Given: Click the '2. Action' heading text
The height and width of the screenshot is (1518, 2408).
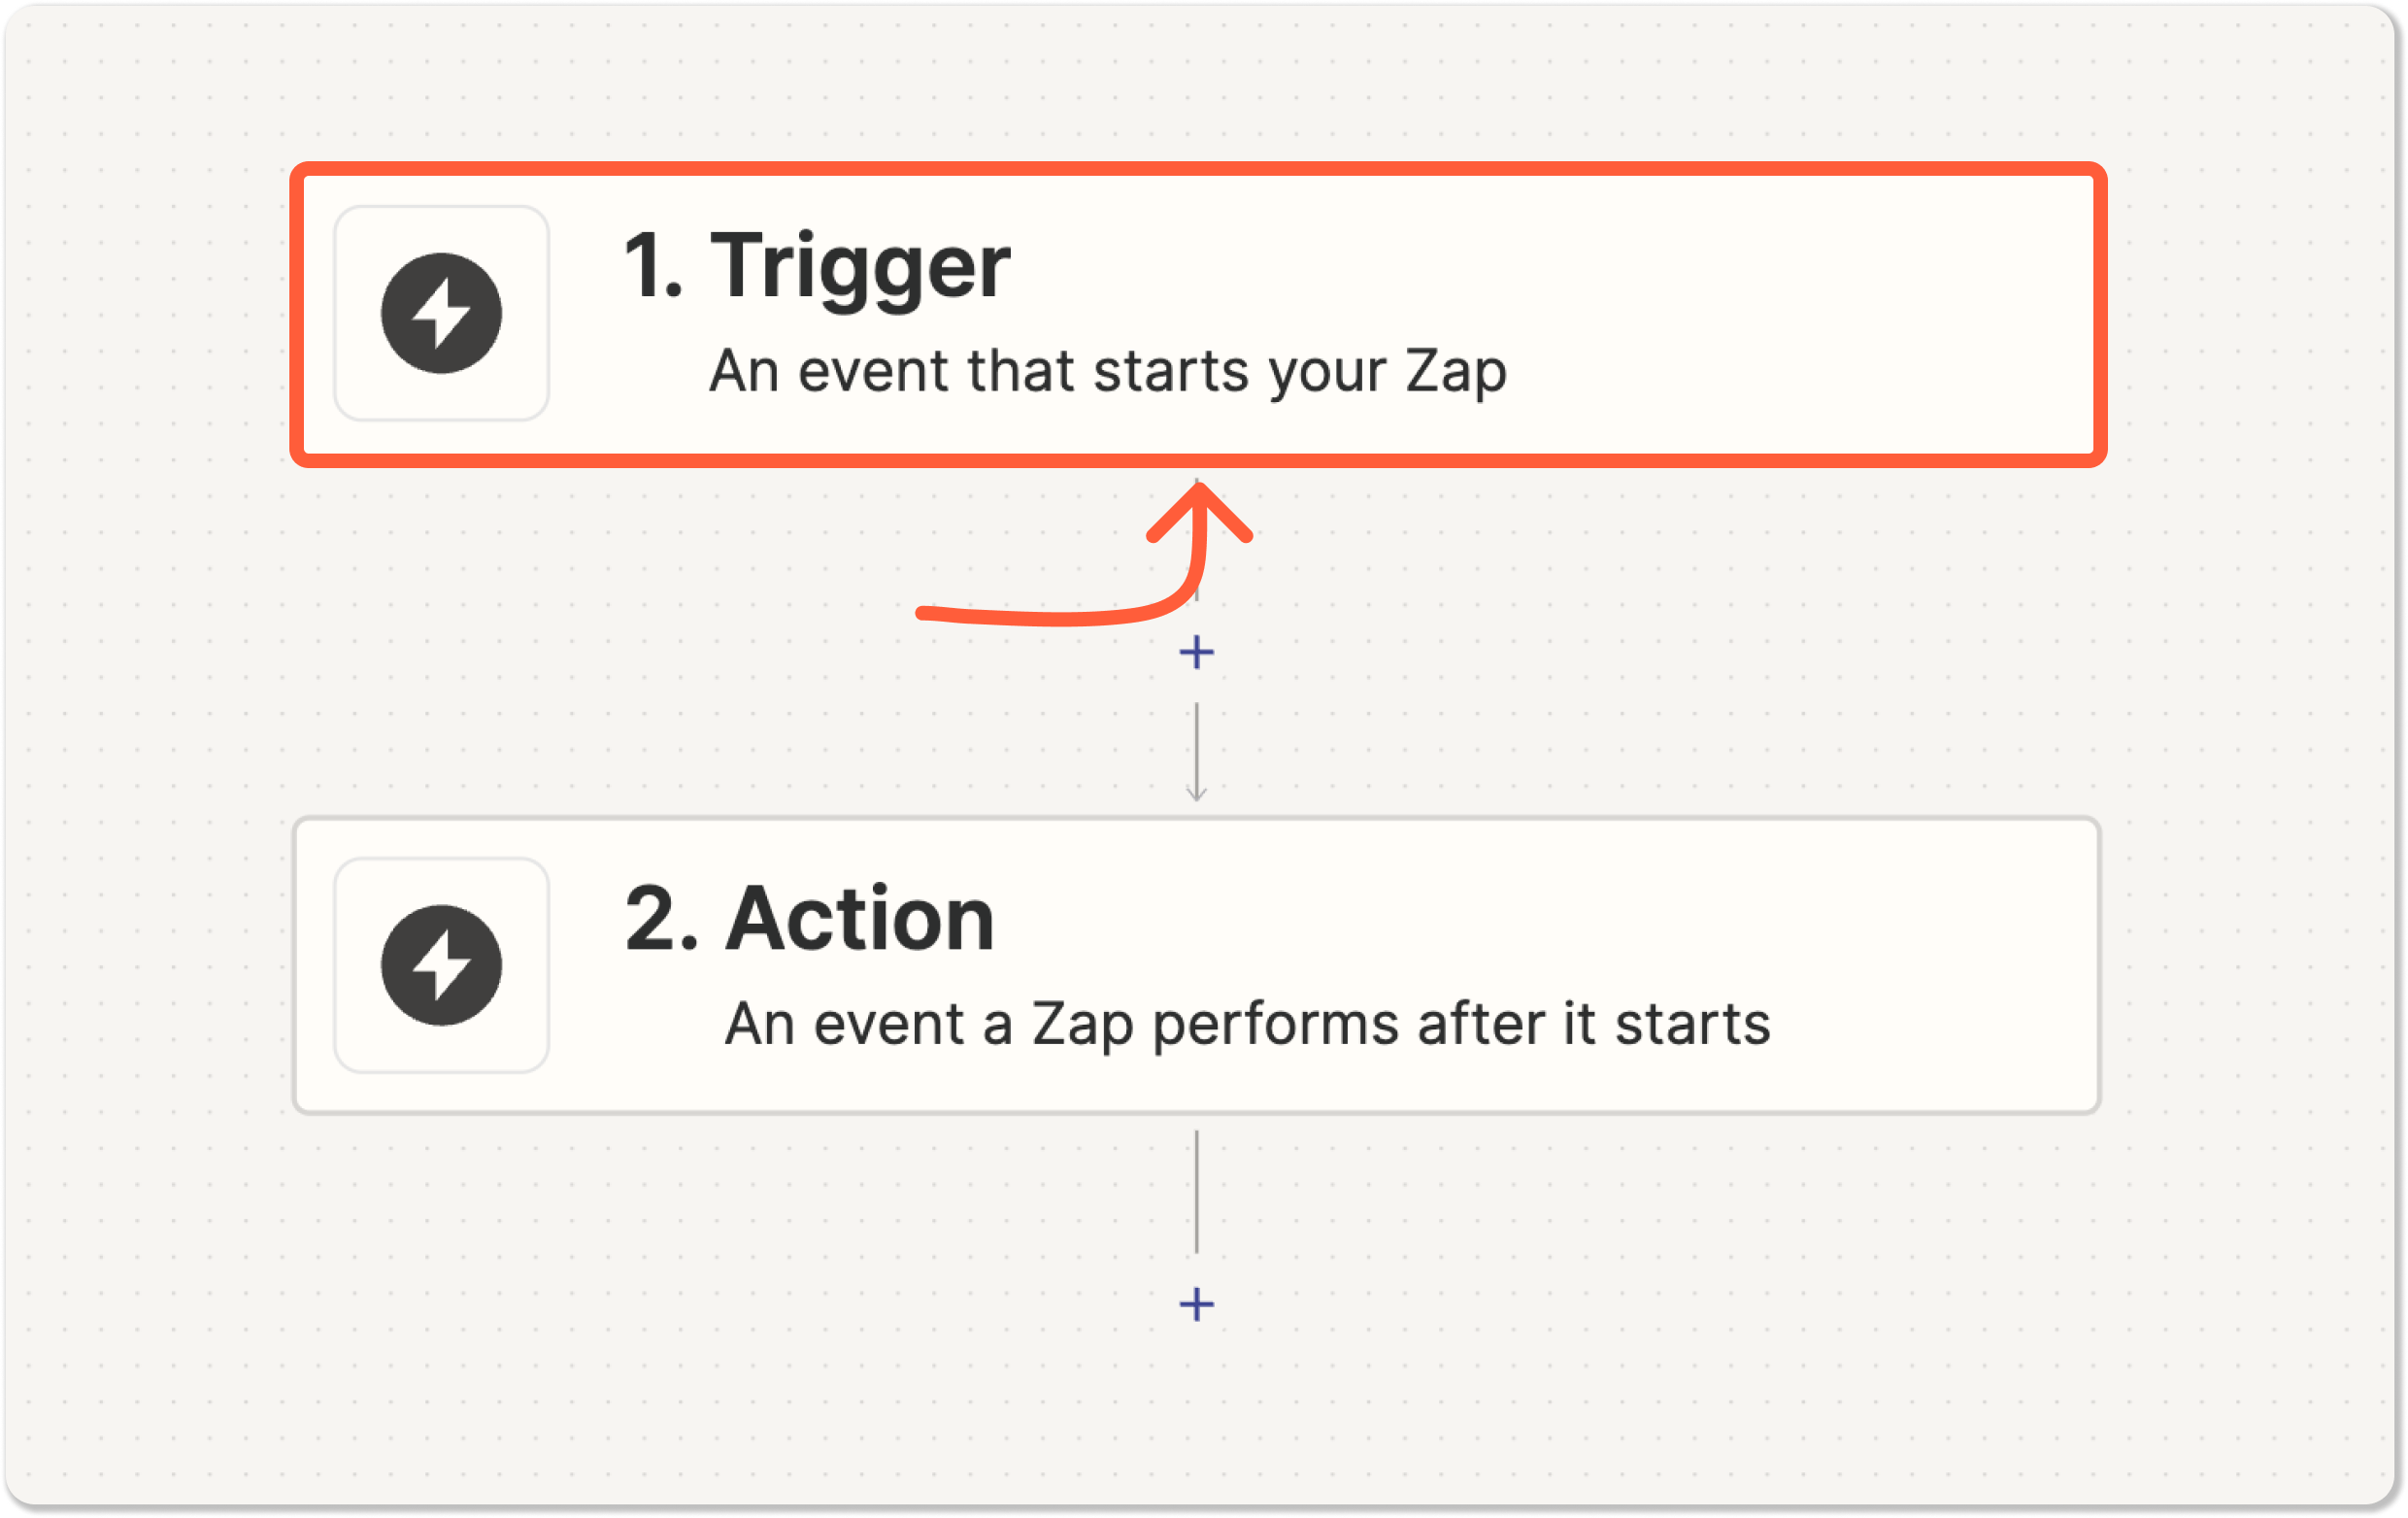Looking at the screenshot, I should [809, 919].
